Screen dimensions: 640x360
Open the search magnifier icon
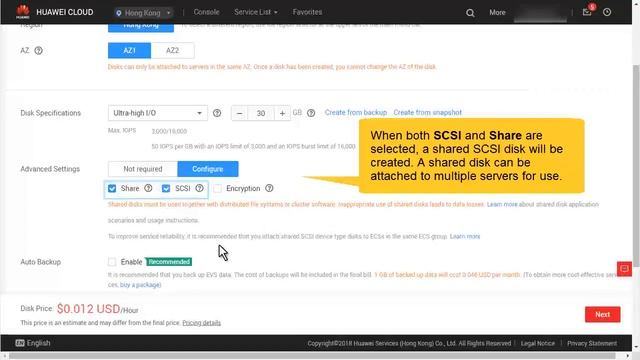470,13
